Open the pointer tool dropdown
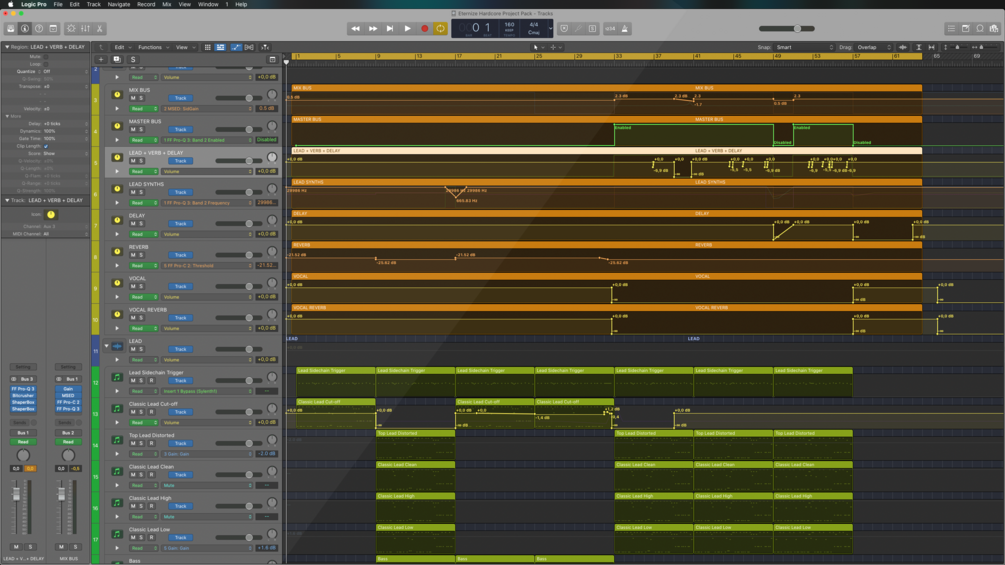The height and width of the screenshot is (565, 1005). (538, 47)
